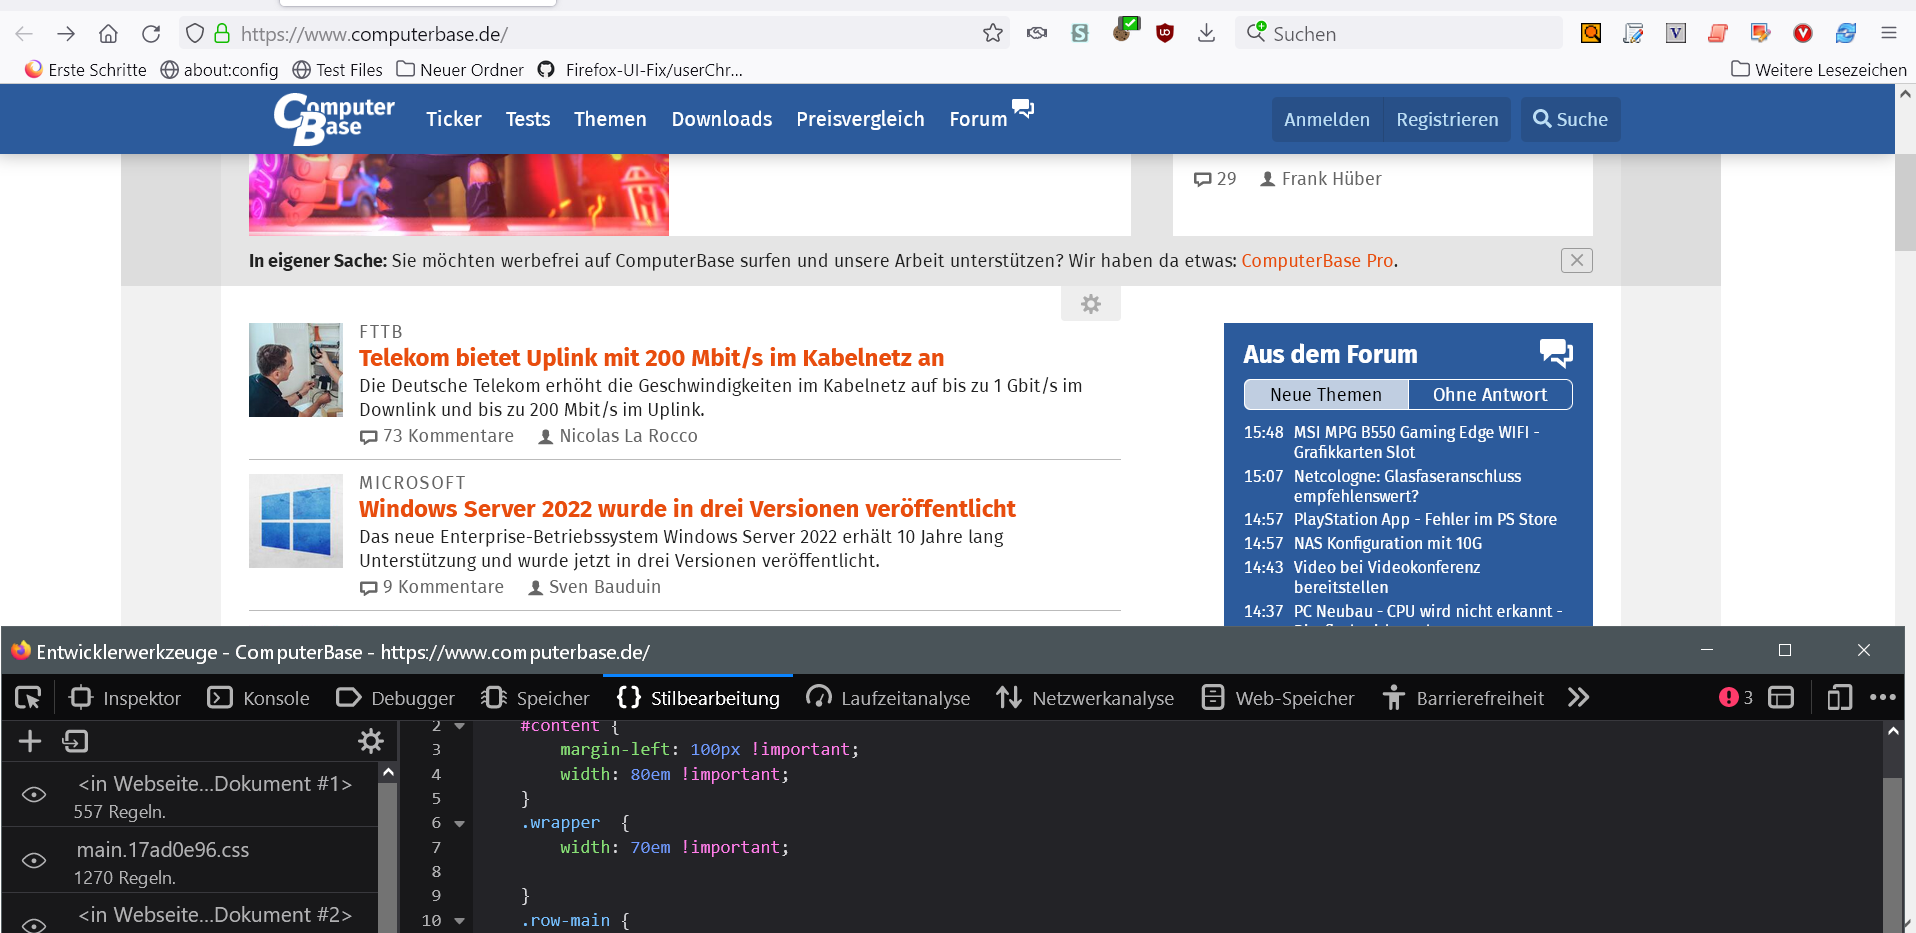Bookmark this page with star icon
1916x933 pixels.
point(992,33)
